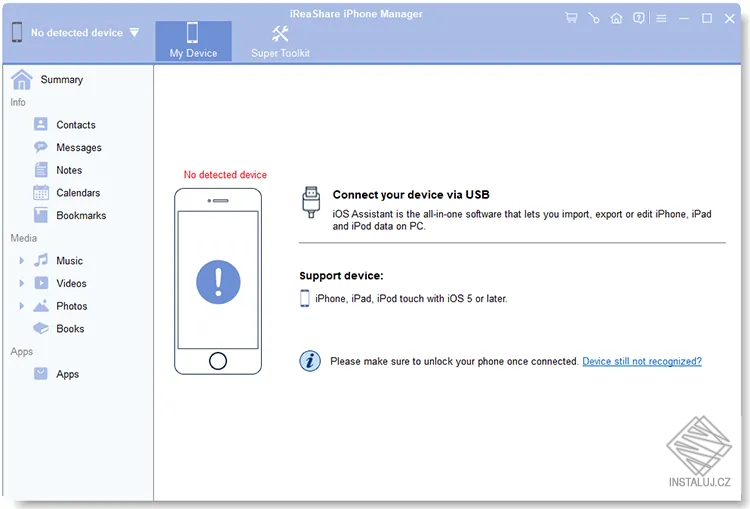Open the home page icon in title bar

point(617,18)
